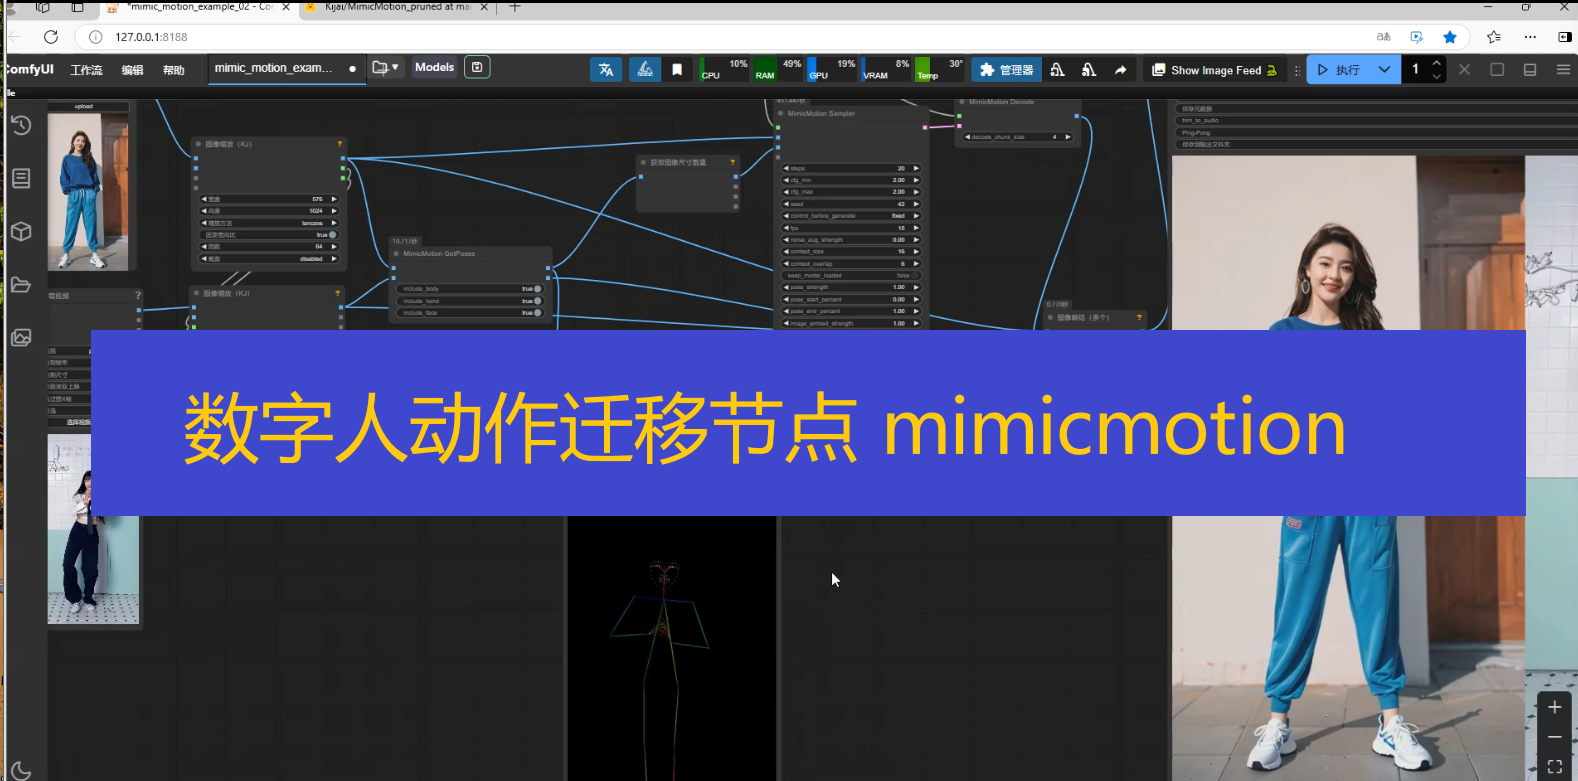Toggle trim_to_audio option
Viewport: 1578px width, 781px height.
coord(1376,120)
